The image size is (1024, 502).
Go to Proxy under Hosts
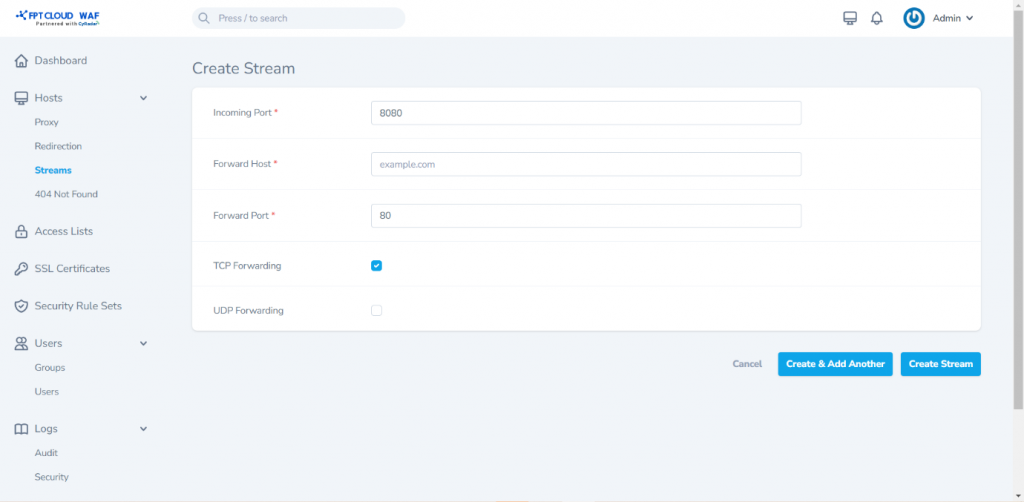(47, 122)
